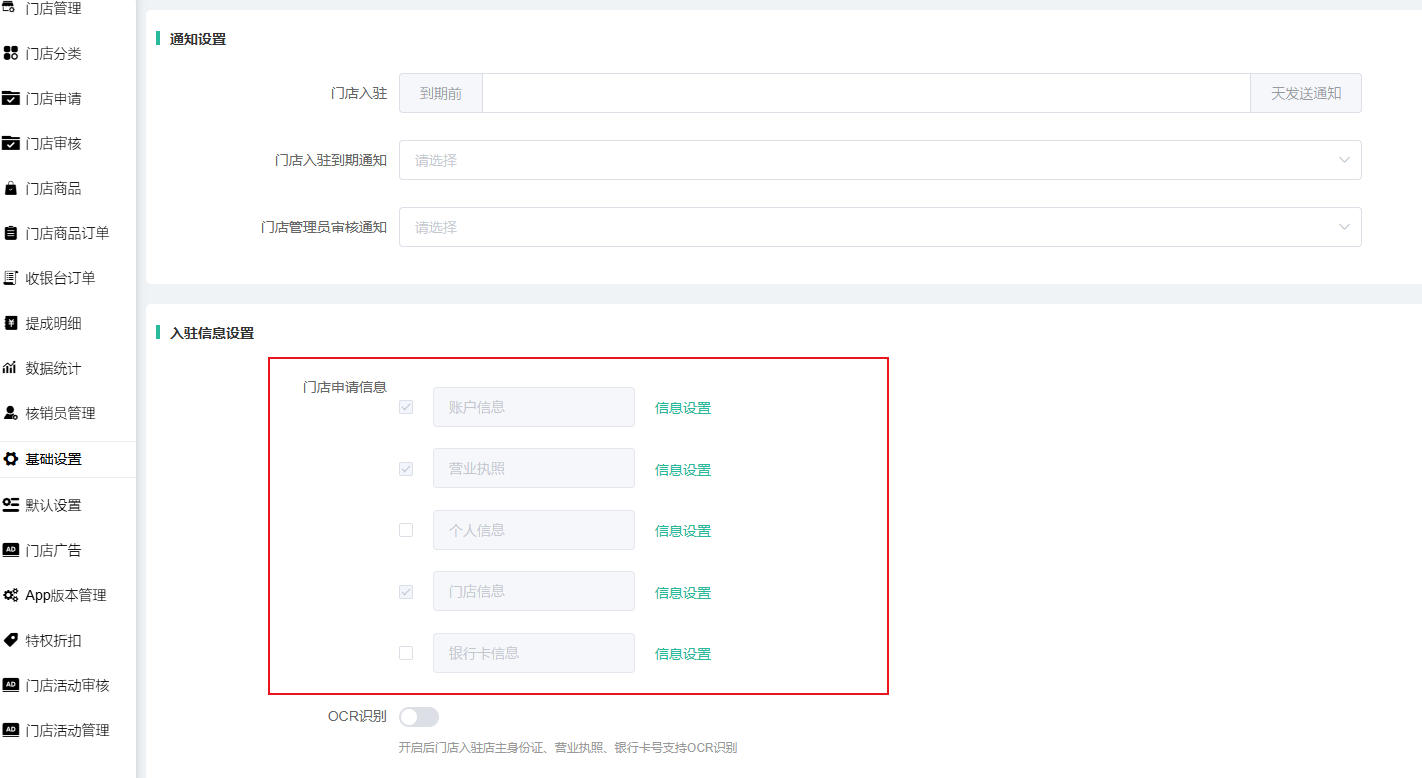Click the 门店商品订单 clipboard icon
The image size is (1422, 778).
[x=11, y=233]
